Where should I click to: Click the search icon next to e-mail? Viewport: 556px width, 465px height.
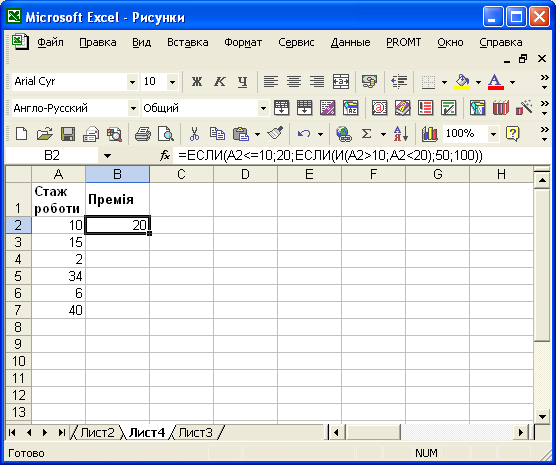[114, 134]
